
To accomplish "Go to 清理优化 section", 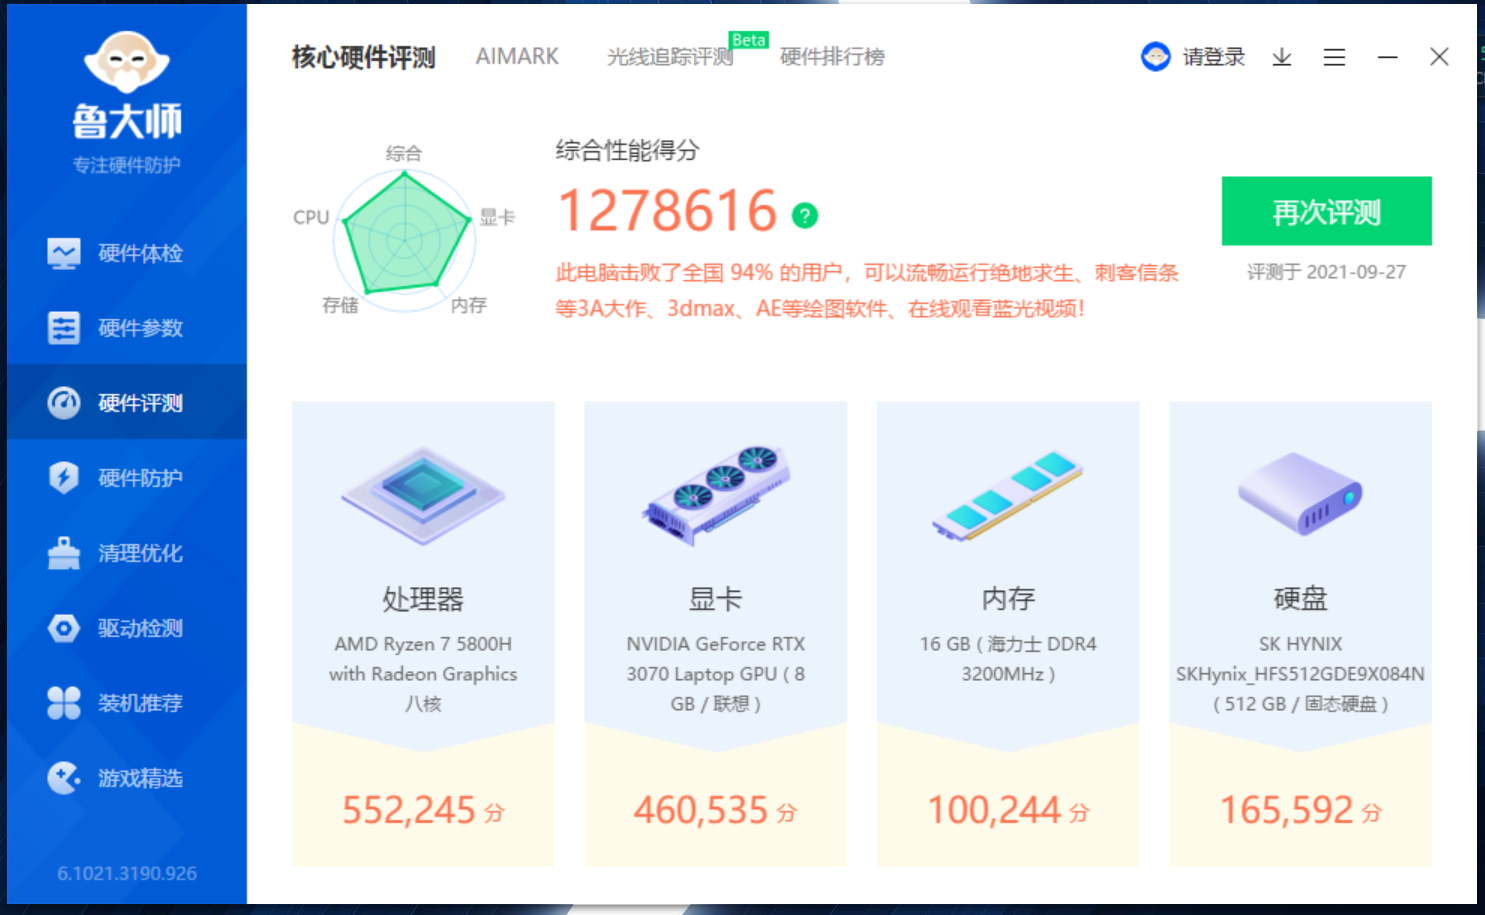I will (x=127, y=553).
